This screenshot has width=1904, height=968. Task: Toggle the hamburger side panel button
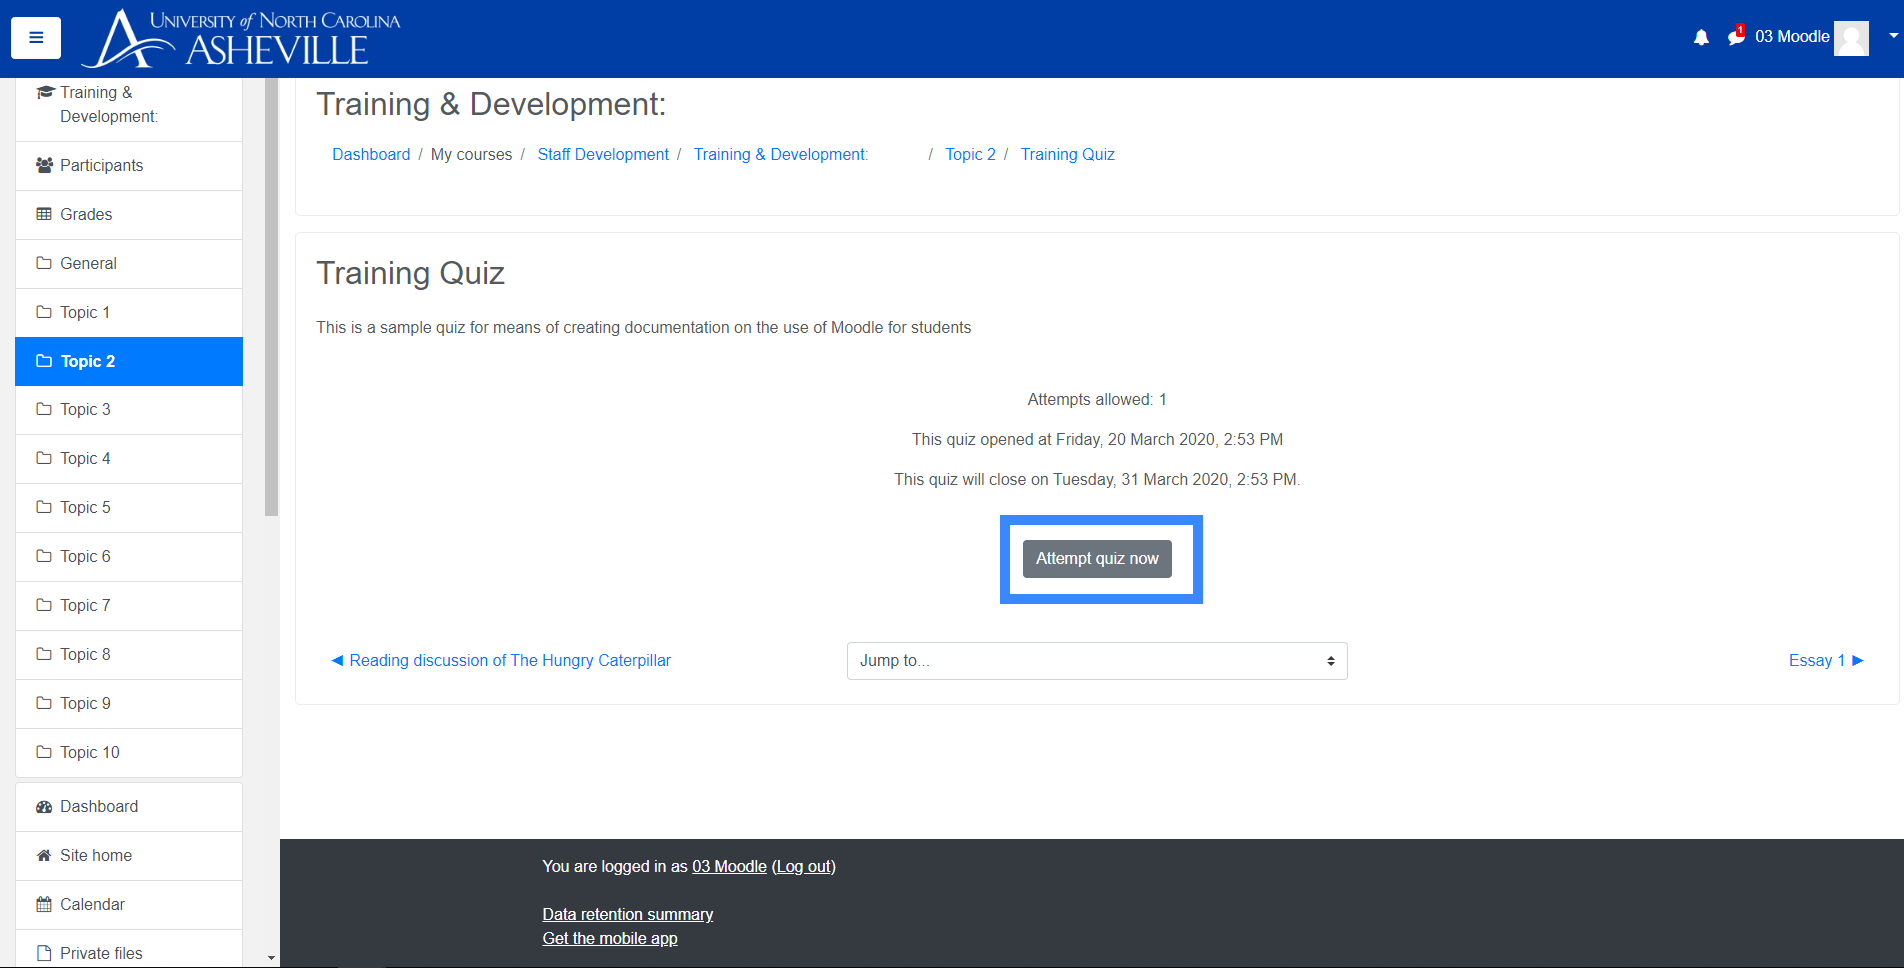(36, 38)
